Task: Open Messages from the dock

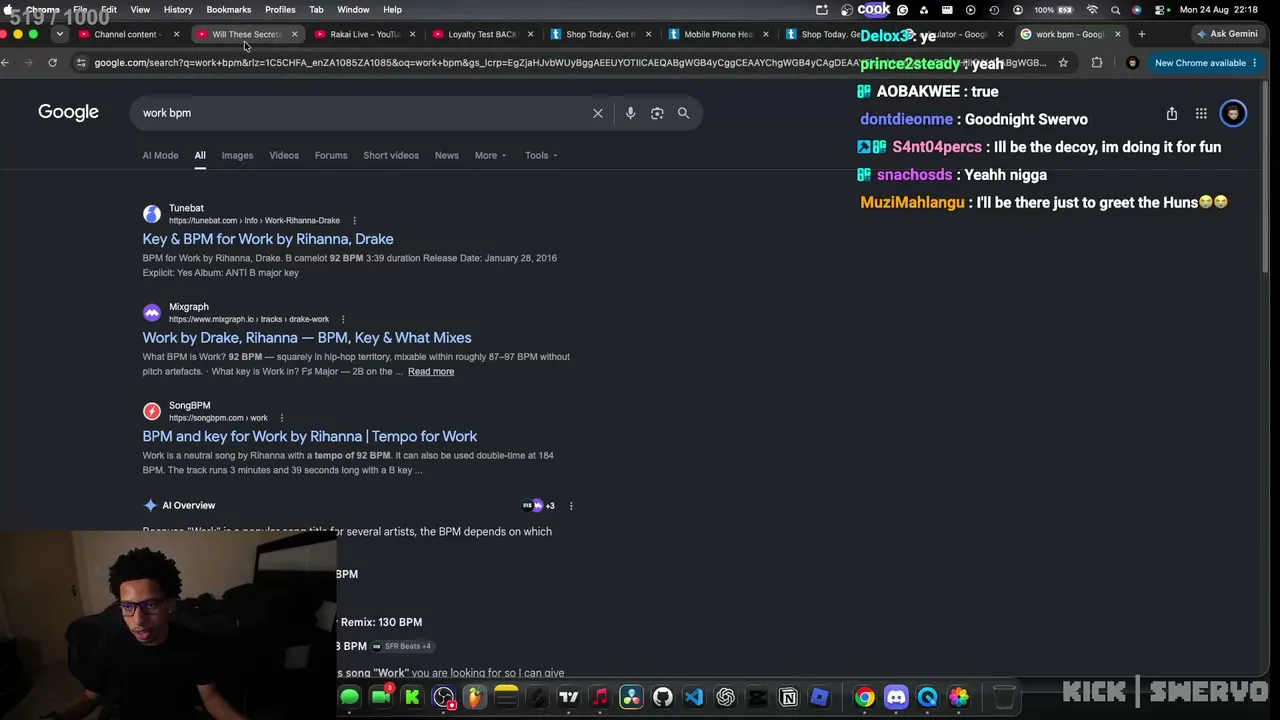Action: pyautogui.click(x=349, y=697)
